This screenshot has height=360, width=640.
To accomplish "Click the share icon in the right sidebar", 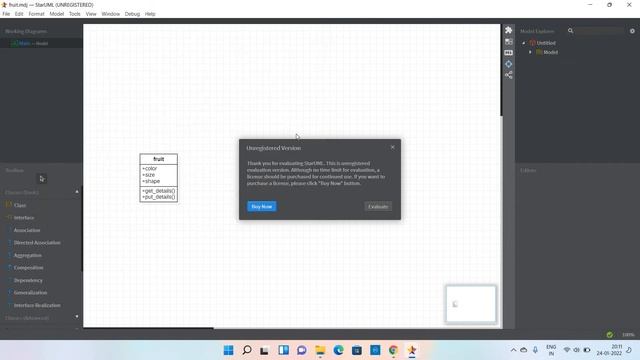I will point(508,75).
